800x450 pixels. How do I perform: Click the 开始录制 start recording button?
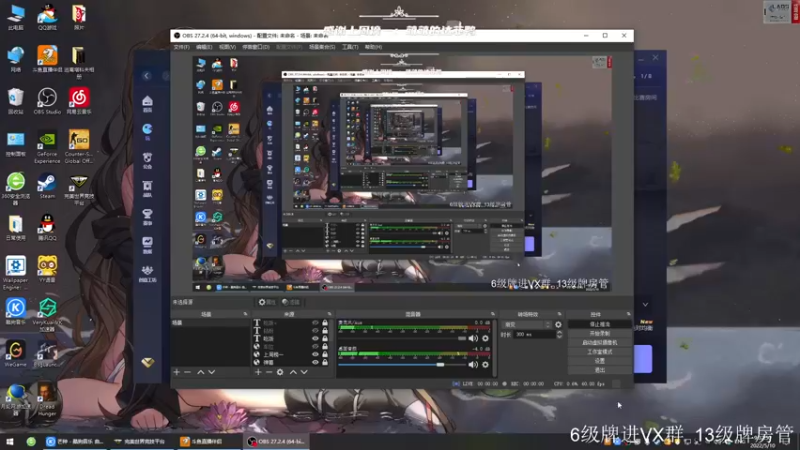[x=599, y=334]
